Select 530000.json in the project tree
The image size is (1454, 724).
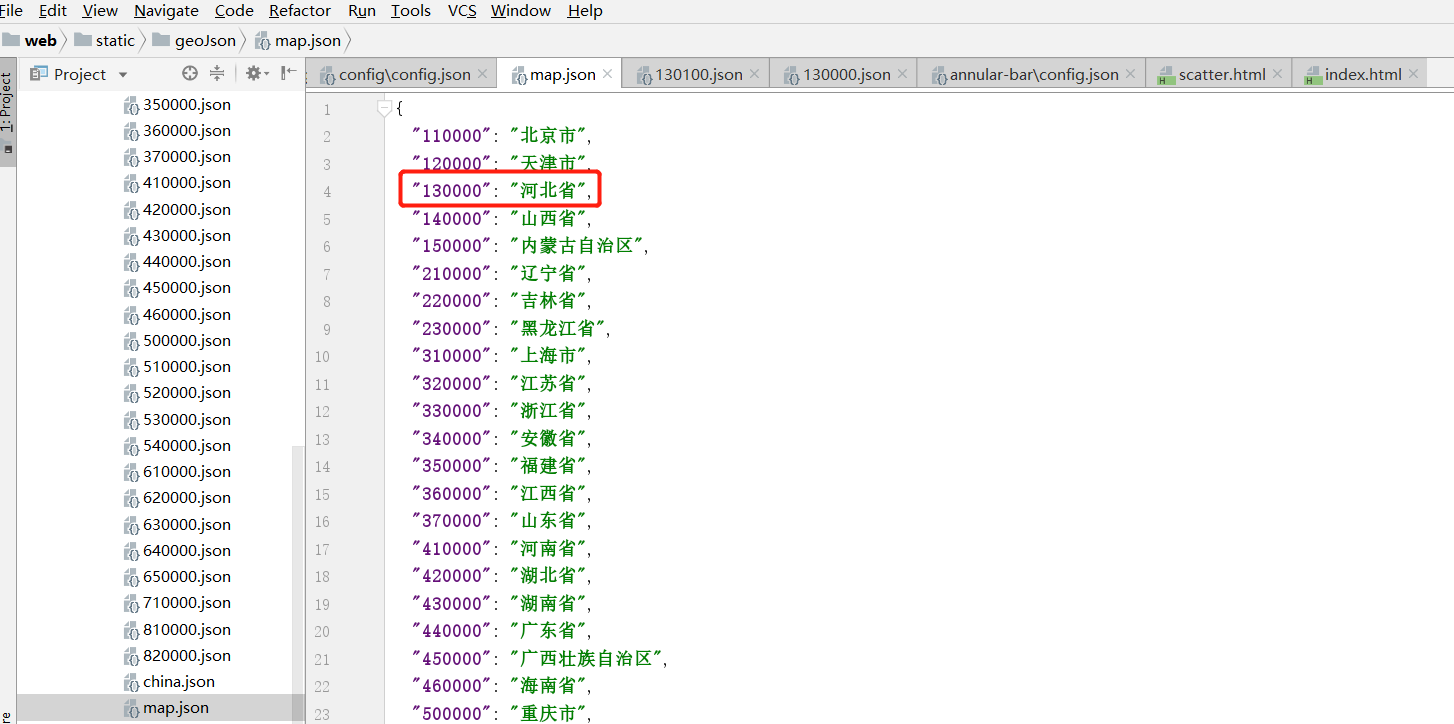[177, 420]
